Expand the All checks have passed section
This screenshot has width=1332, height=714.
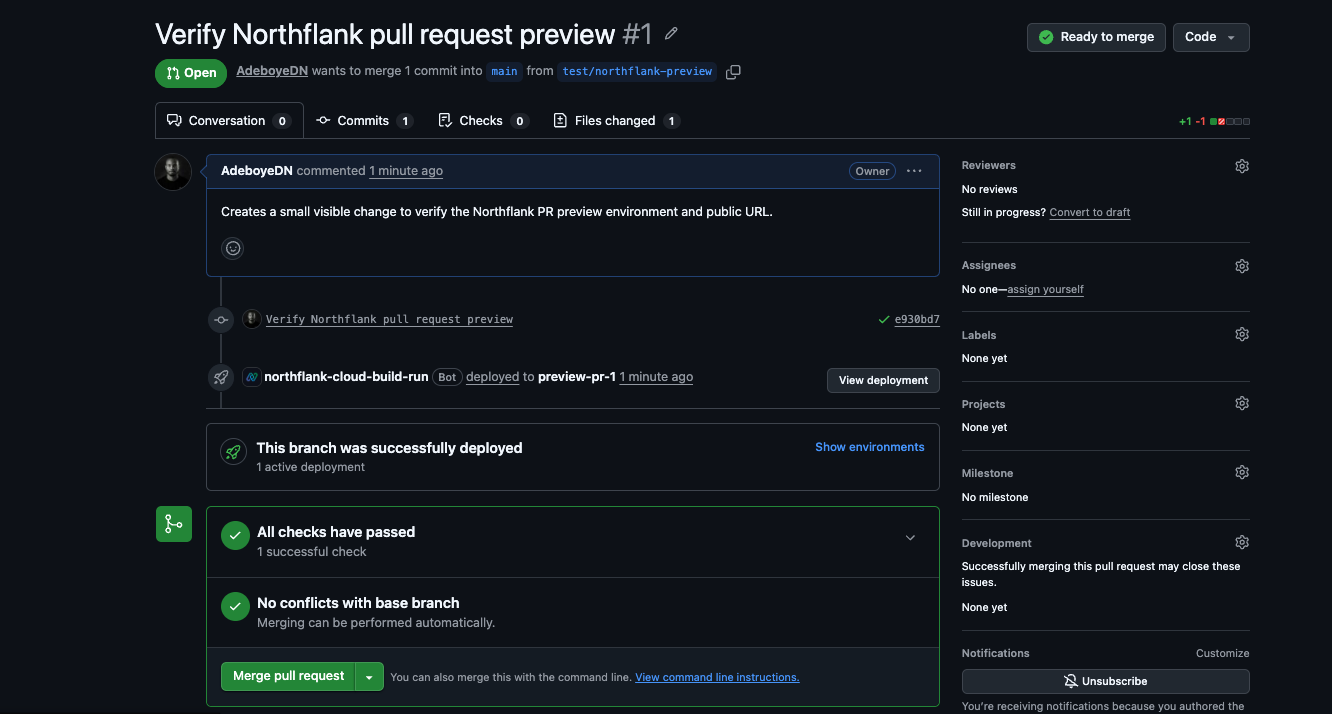pos(910,538)
